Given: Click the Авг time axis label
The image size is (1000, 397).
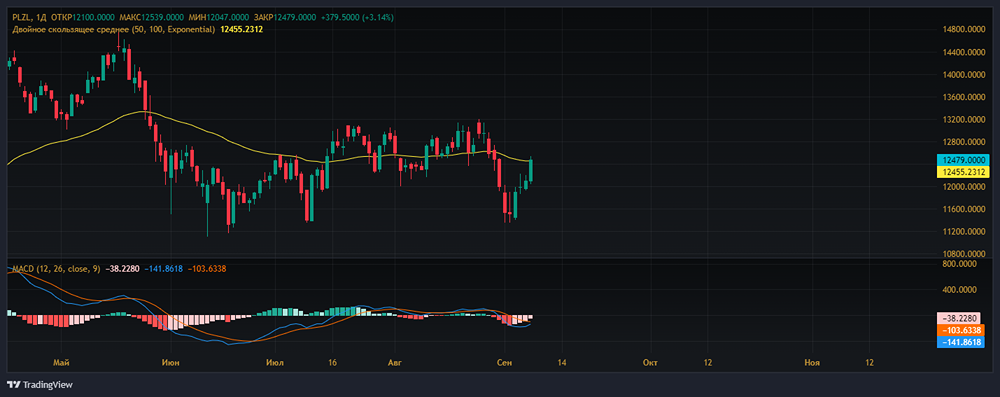Looking at the screenshot, I should point(396,363).
